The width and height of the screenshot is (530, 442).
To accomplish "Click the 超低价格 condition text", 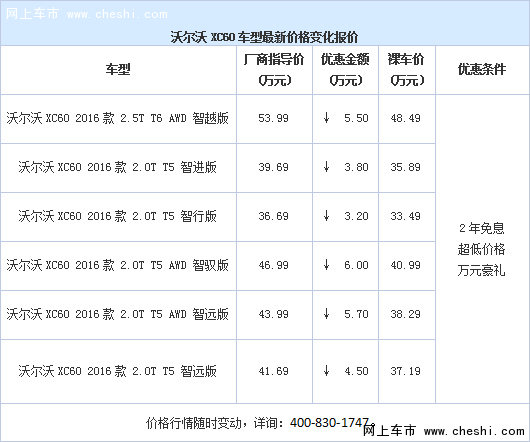I will 482,249.
